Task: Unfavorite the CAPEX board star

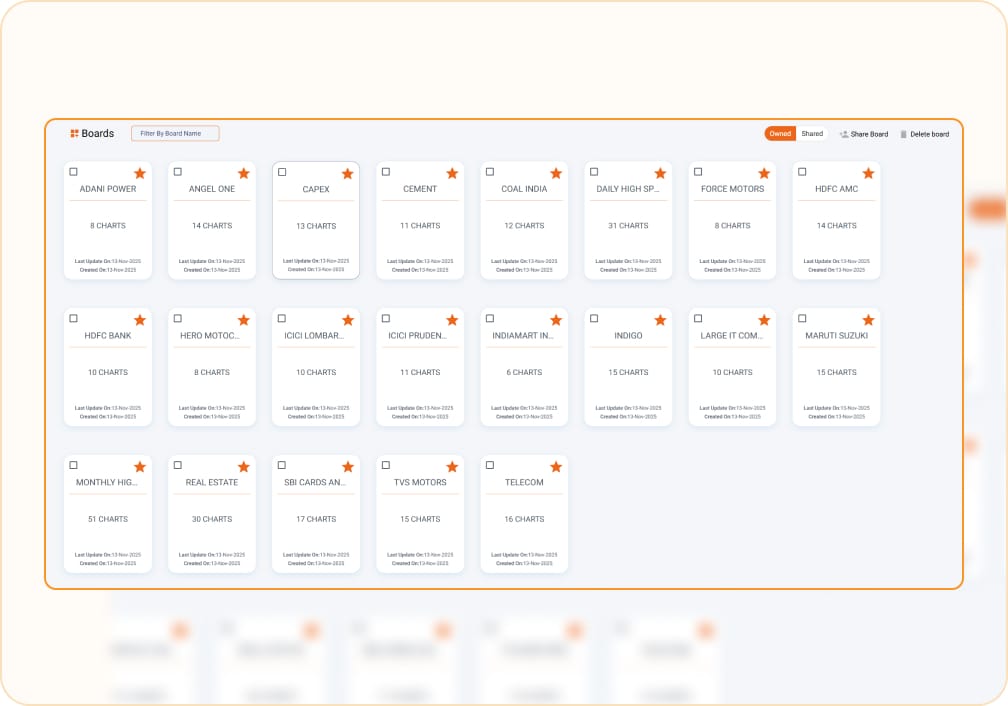Action: (348, 173)
